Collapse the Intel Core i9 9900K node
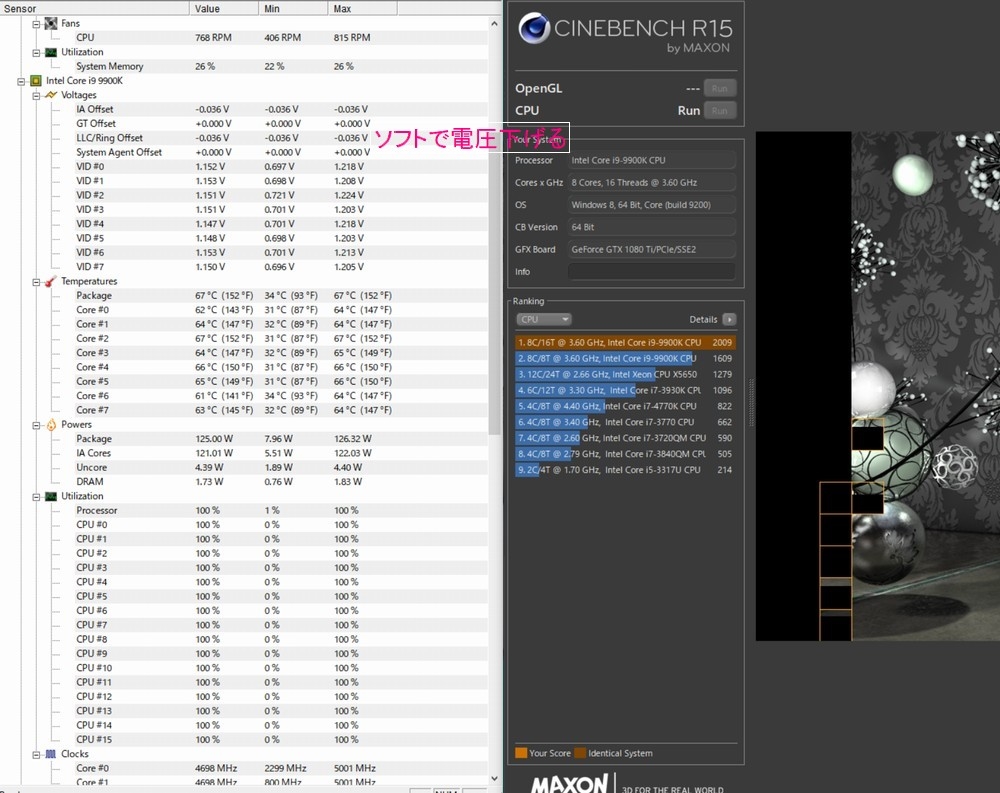Image resolution: width=1000 pixels, height=793 pixels. 21,81
